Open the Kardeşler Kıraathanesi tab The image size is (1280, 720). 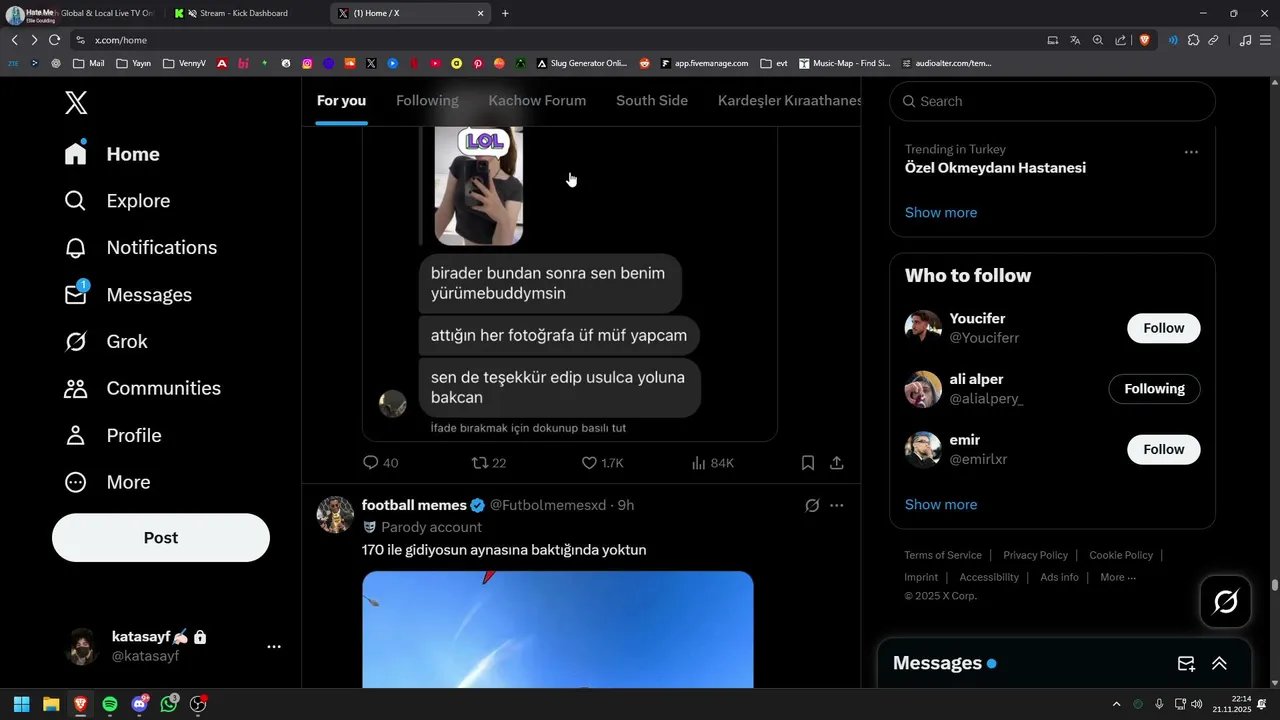coord(790,101)
